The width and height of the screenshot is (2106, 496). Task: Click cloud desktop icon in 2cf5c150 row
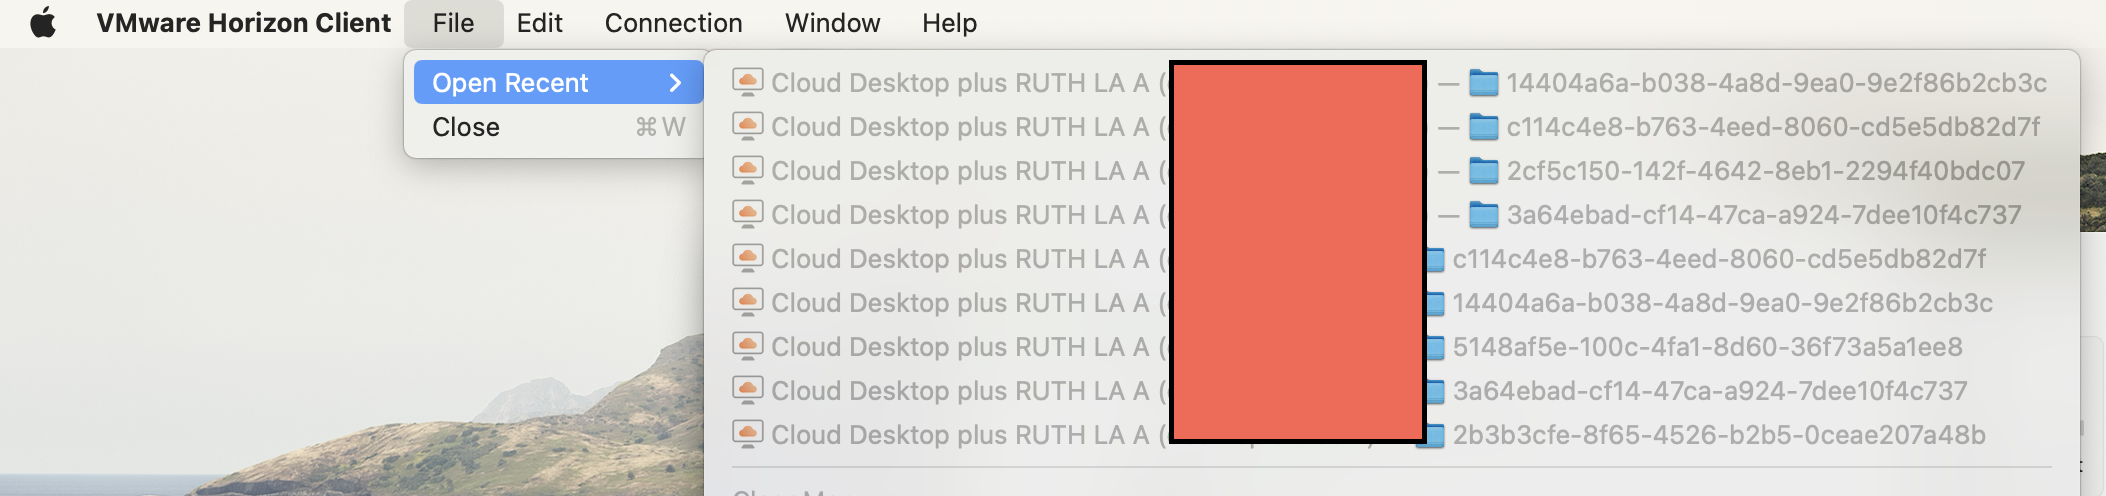[748, 170]
